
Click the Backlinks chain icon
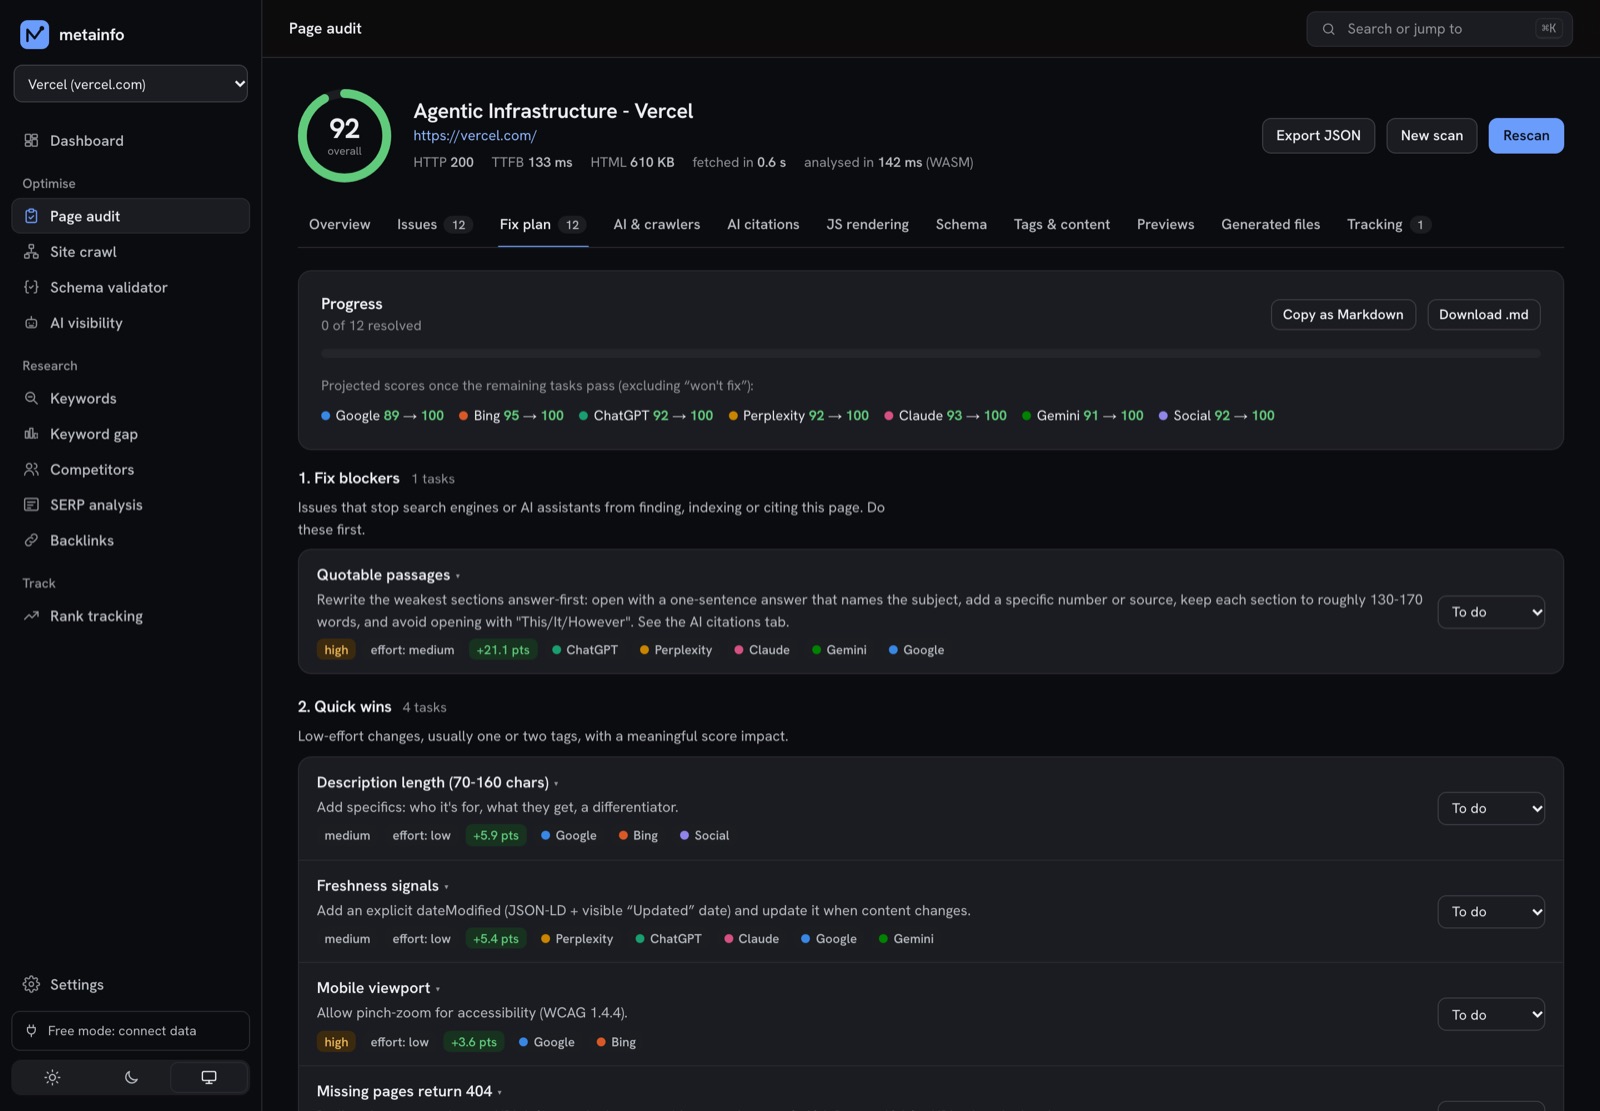pos(31,540)
